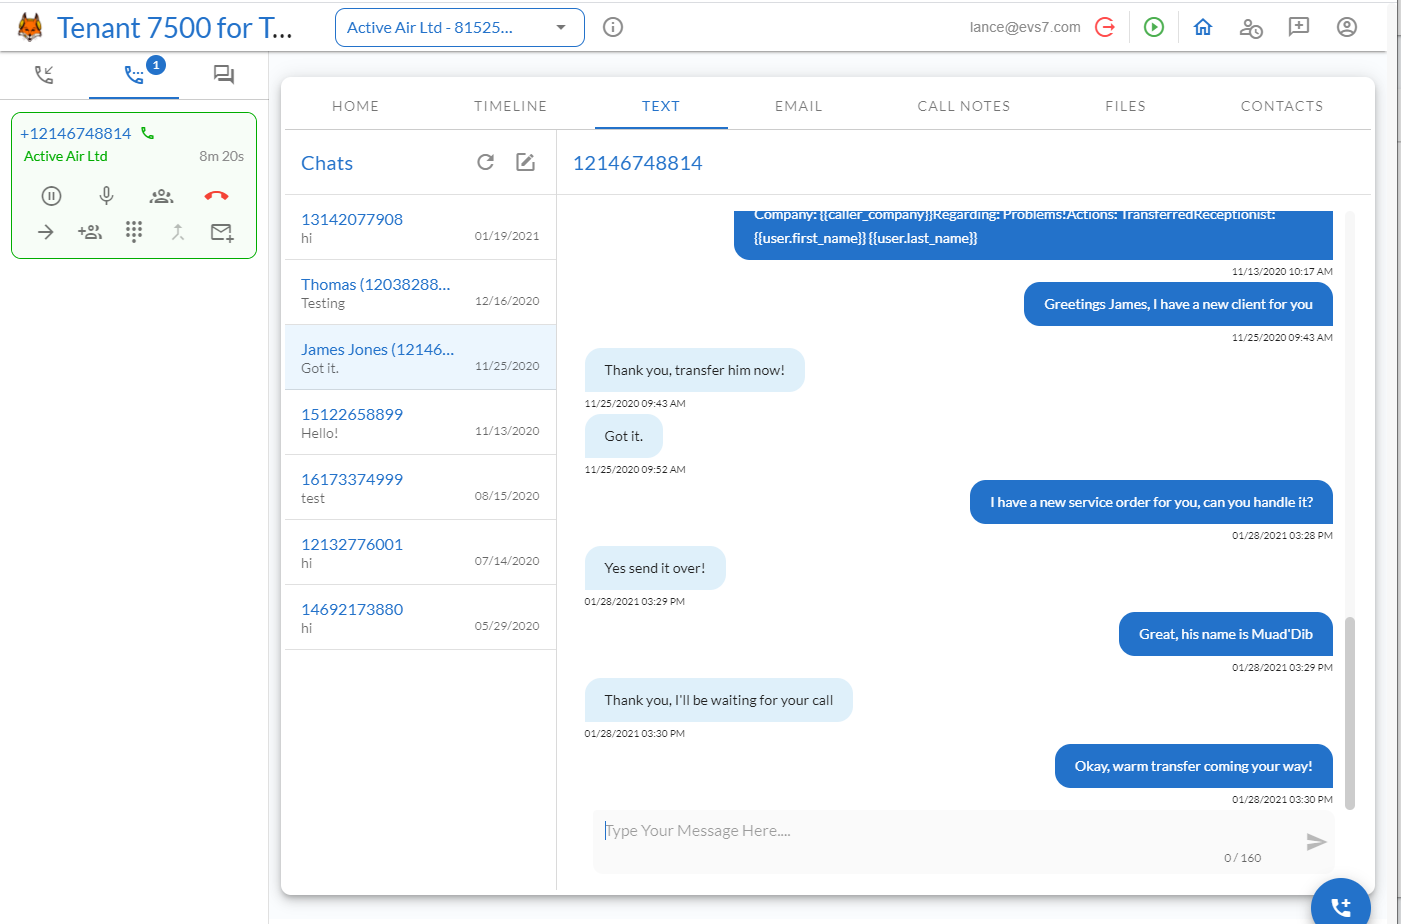Select the James Jones conversation
This screenshot has height=924, width=1401.
(x=420, y=357)
